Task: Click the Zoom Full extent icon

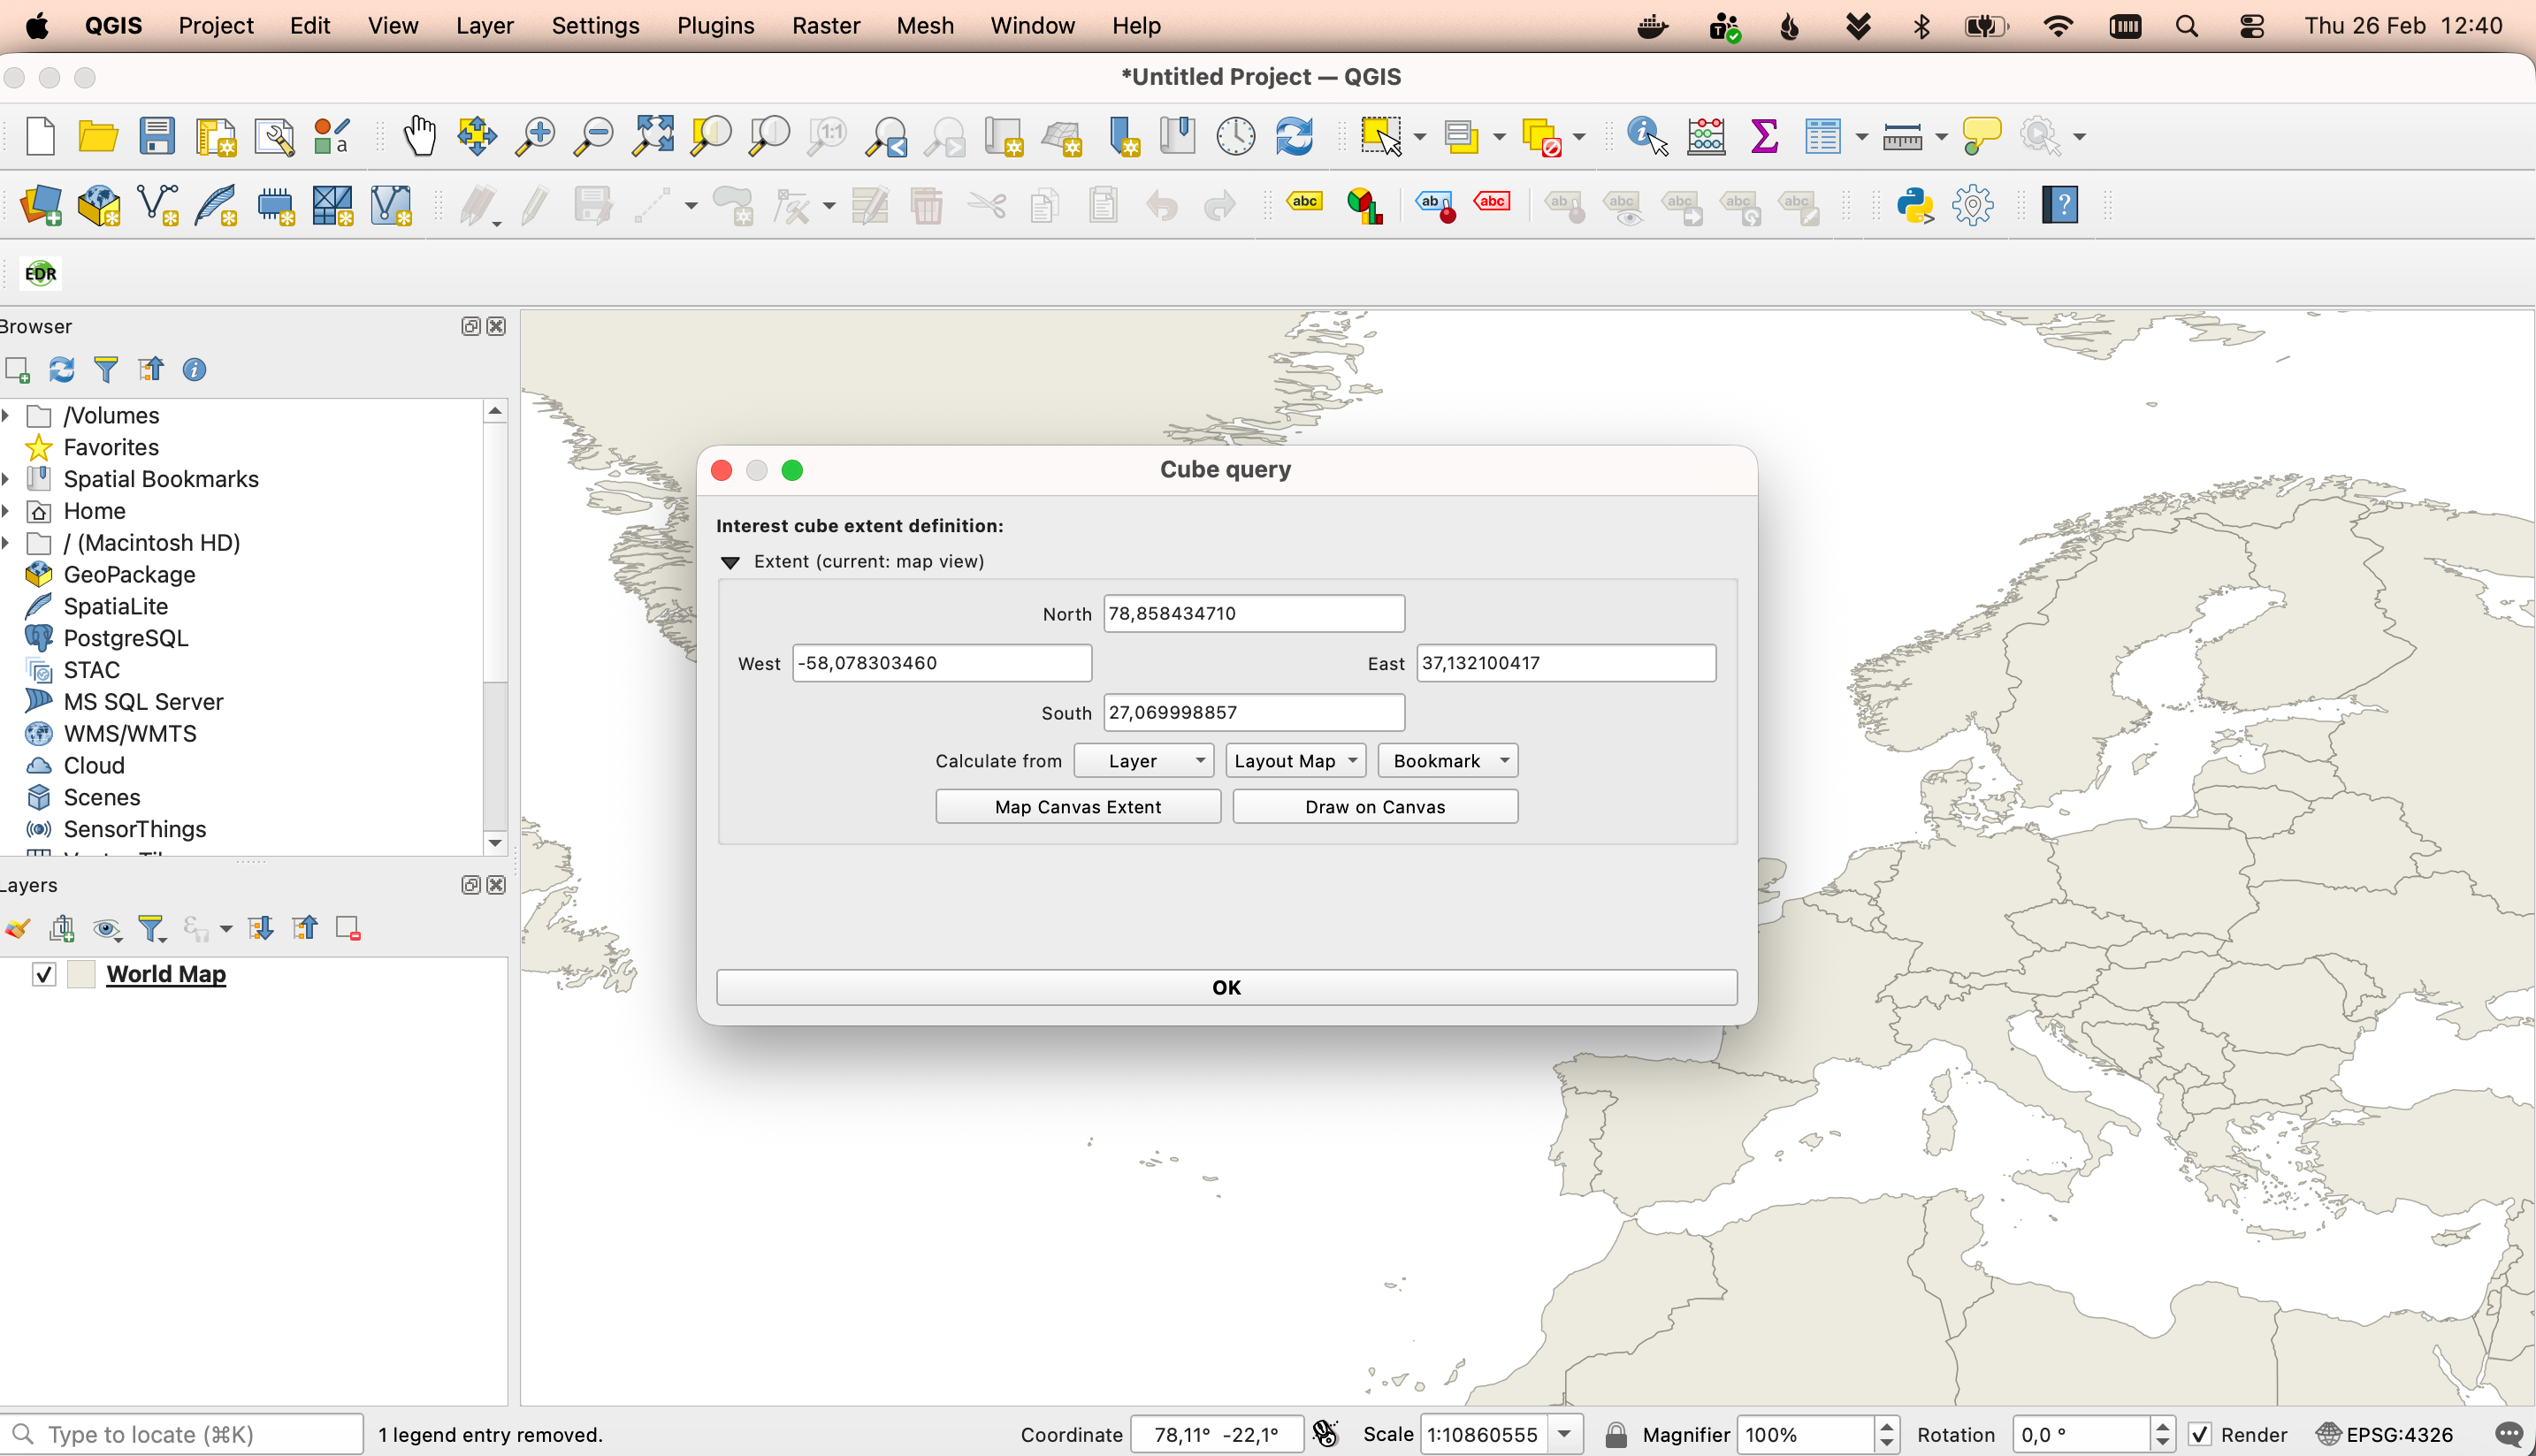Action: pos(653,136)
